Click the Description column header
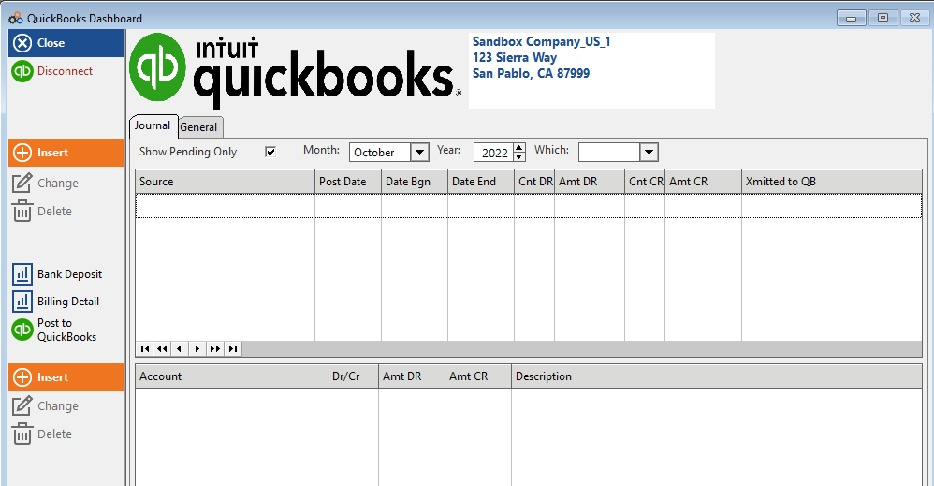 click(717, 376)
